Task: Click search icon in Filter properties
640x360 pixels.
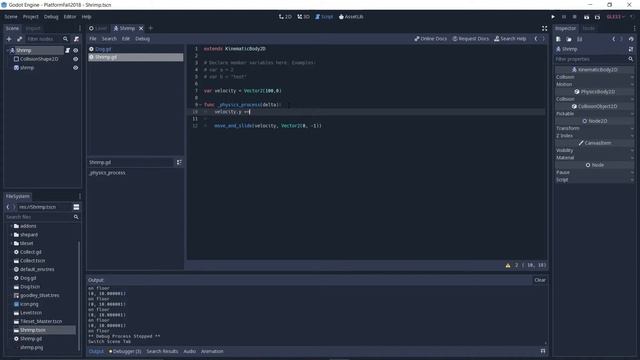Action: [x=631, y=59]
